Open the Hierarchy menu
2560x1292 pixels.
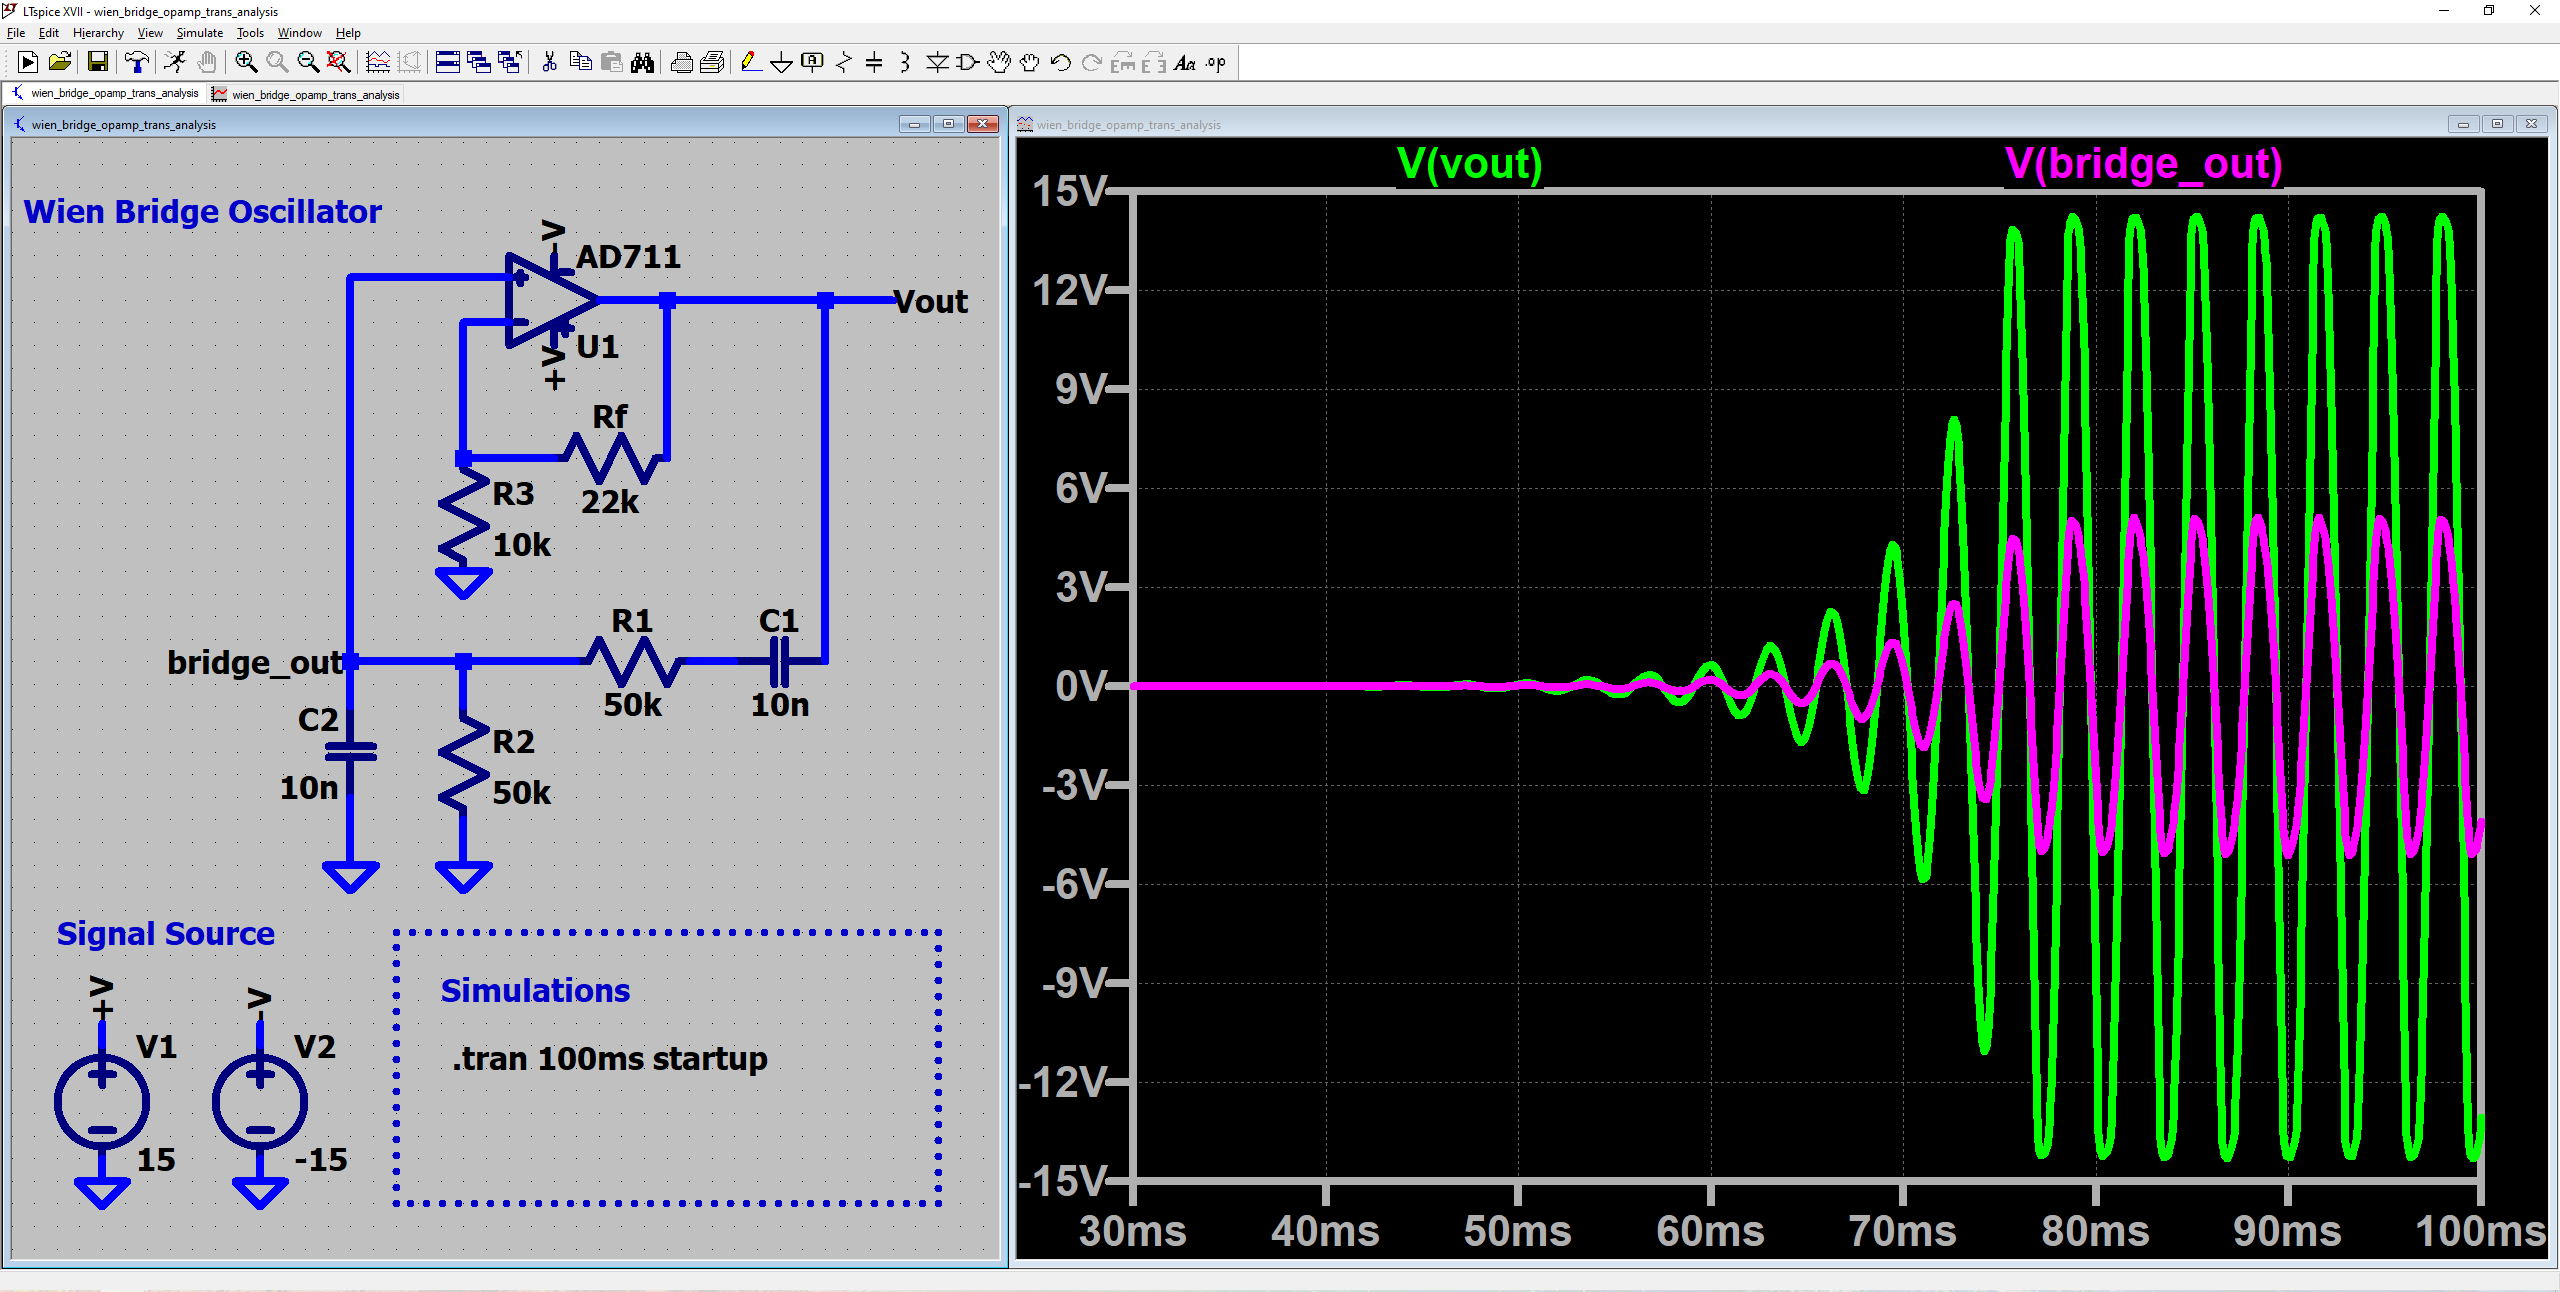pyautogui.click(x=97, y=33)
